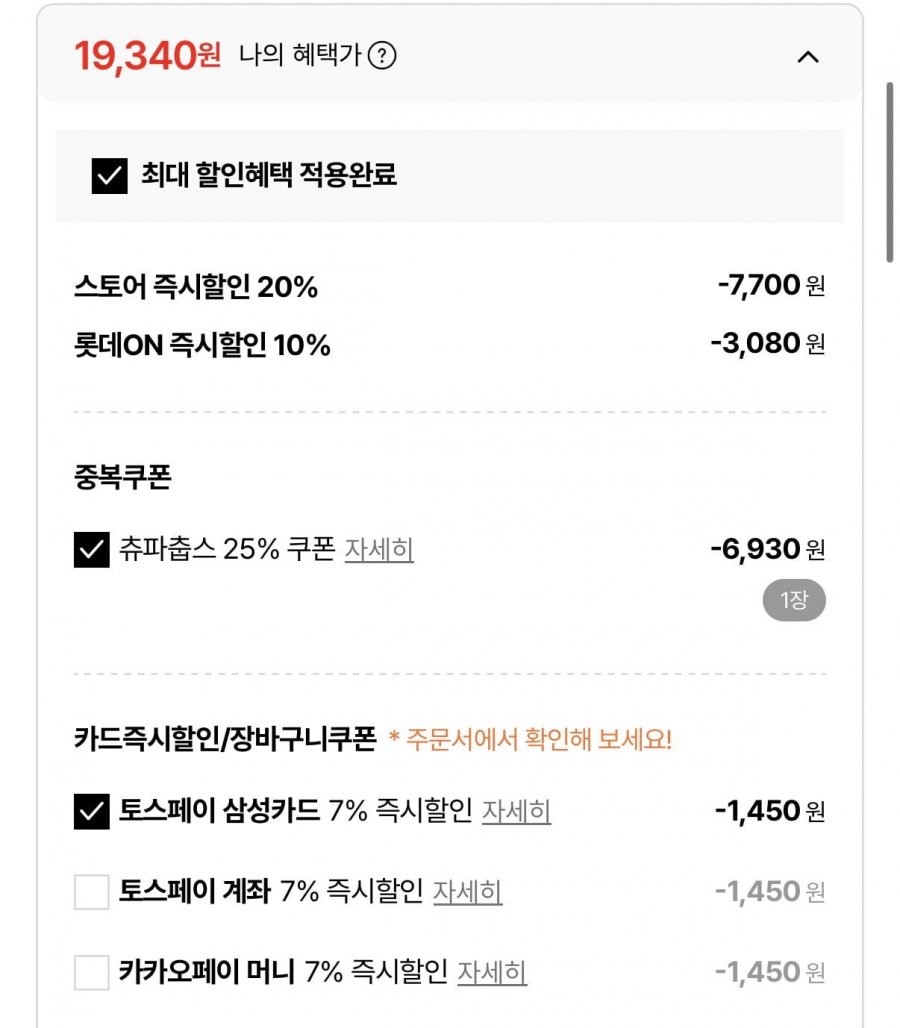900x1028 pixels.
Task: Toggle the 최대 할인혜택 적용완료 checkbox
Action: point(109,176)
